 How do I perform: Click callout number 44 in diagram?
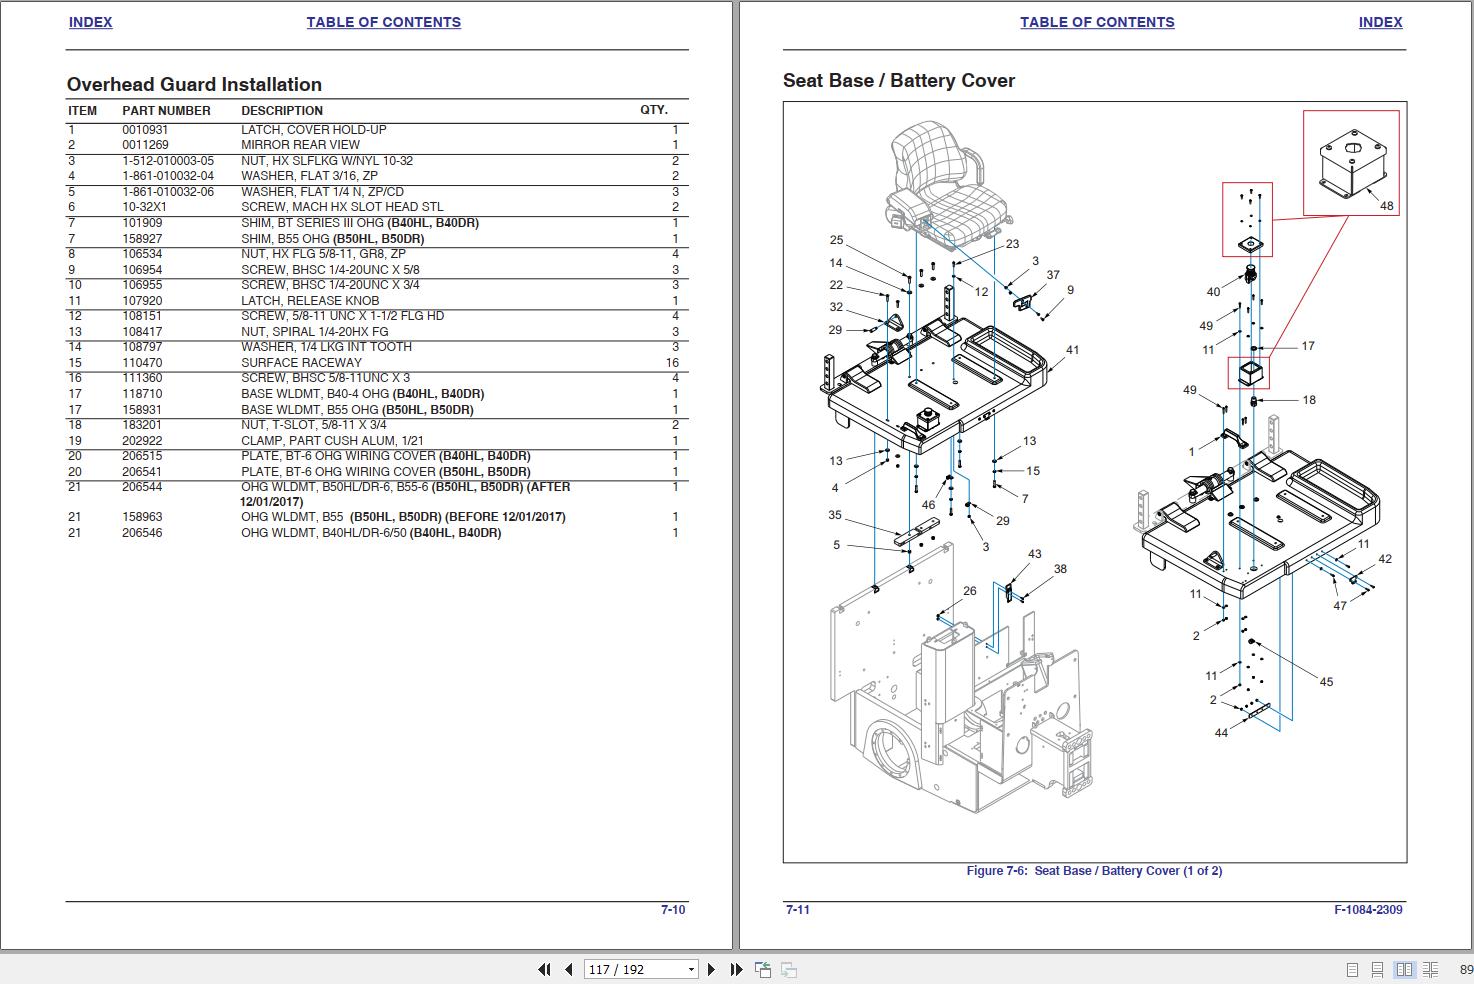pyautogui.click(x=1221, y=733)
